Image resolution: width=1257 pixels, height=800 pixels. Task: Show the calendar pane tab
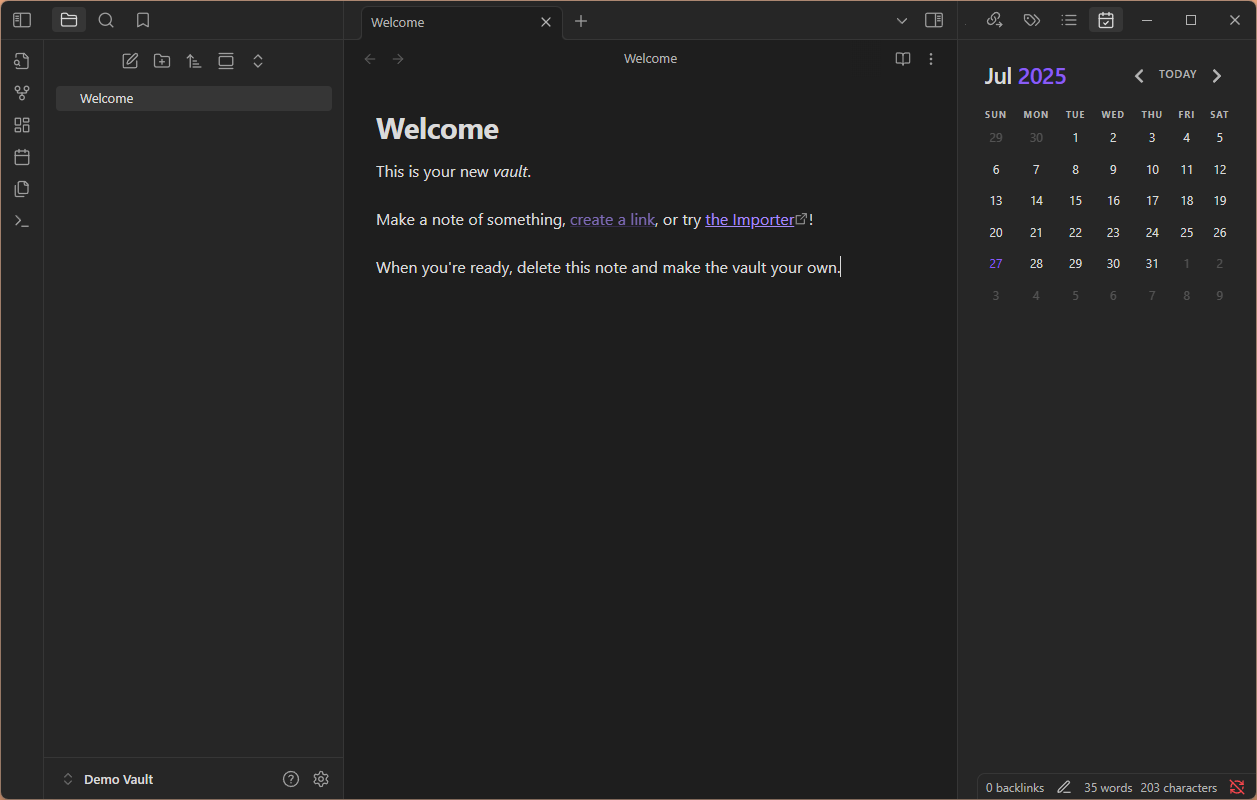coord(1106,20)
